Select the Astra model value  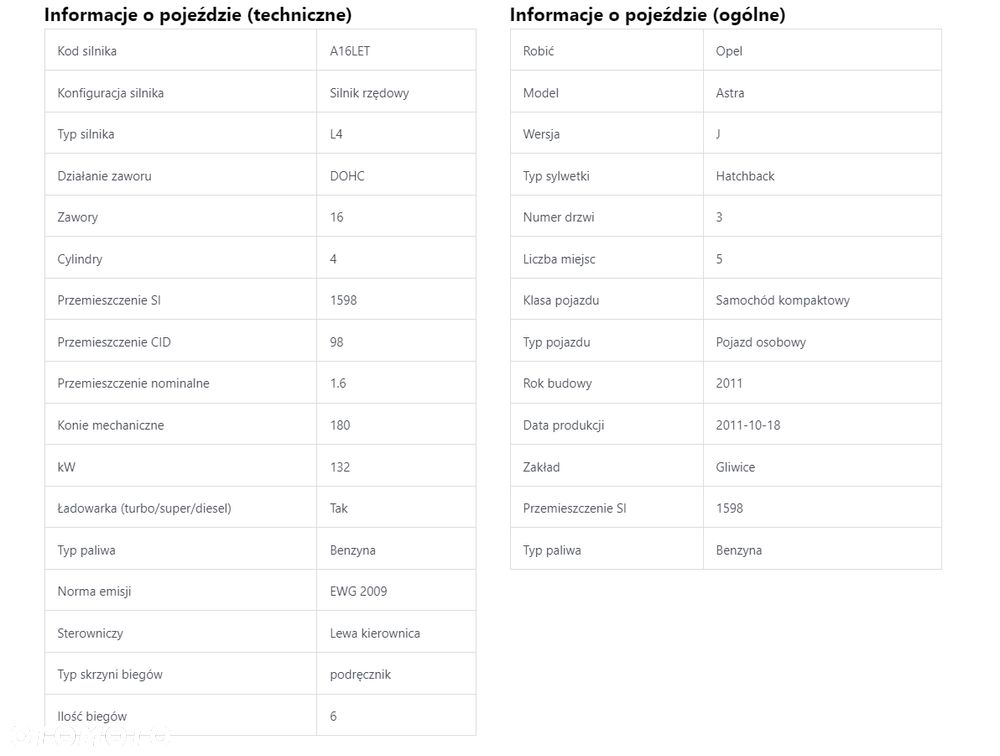730,93
